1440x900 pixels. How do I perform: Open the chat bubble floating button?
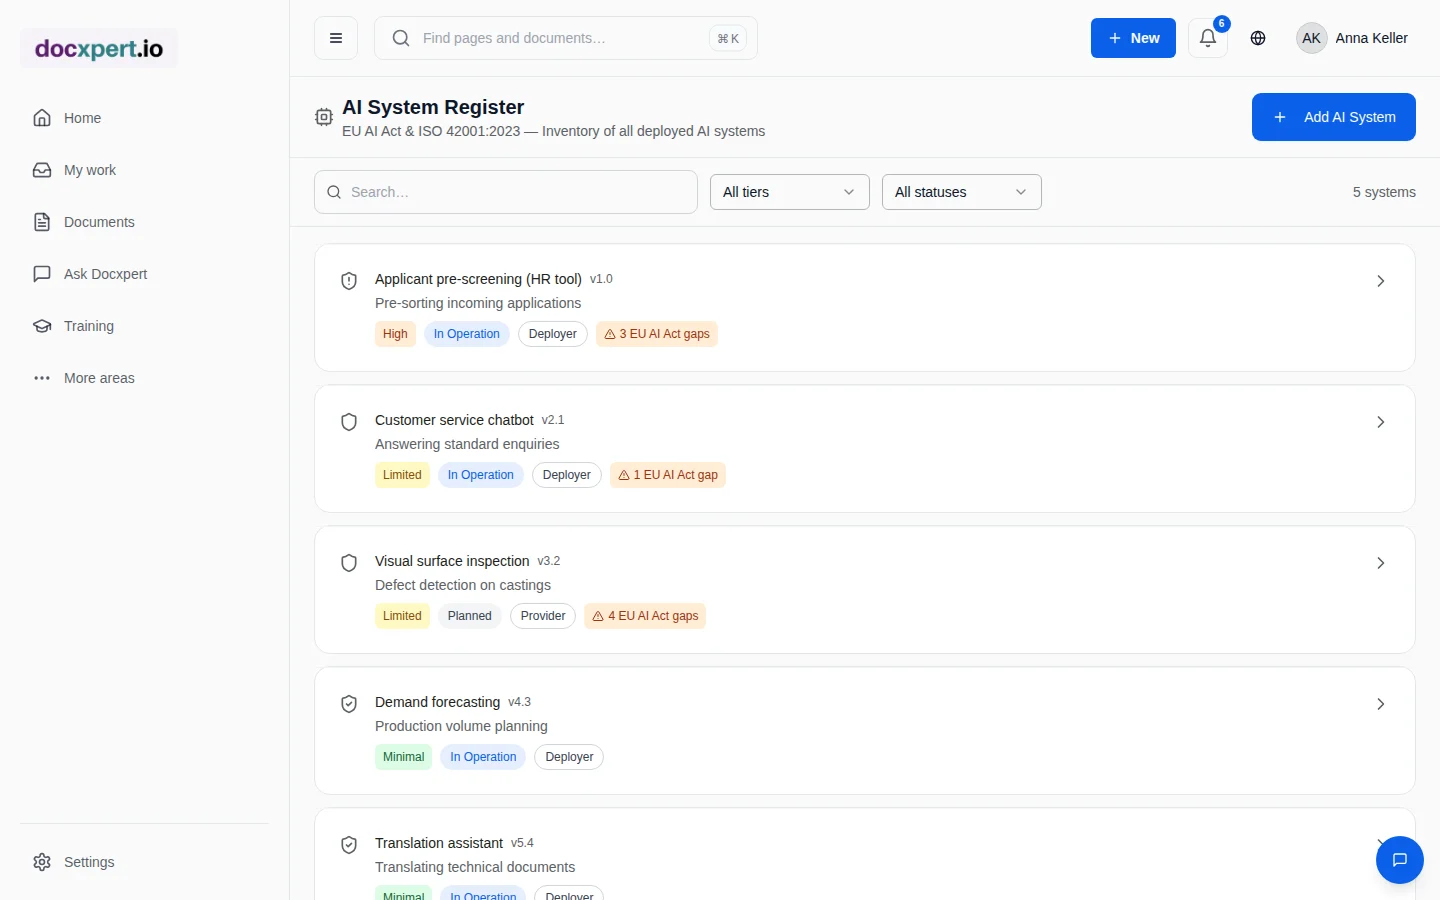coord(1400,860)
